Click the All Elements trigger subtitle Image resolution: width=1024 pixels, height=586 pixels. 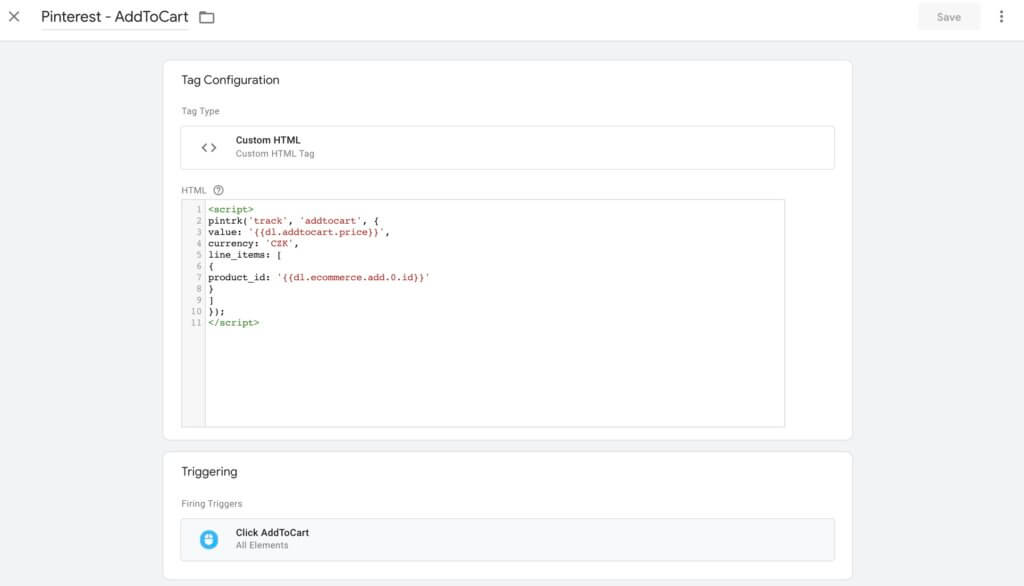point(262,545)
